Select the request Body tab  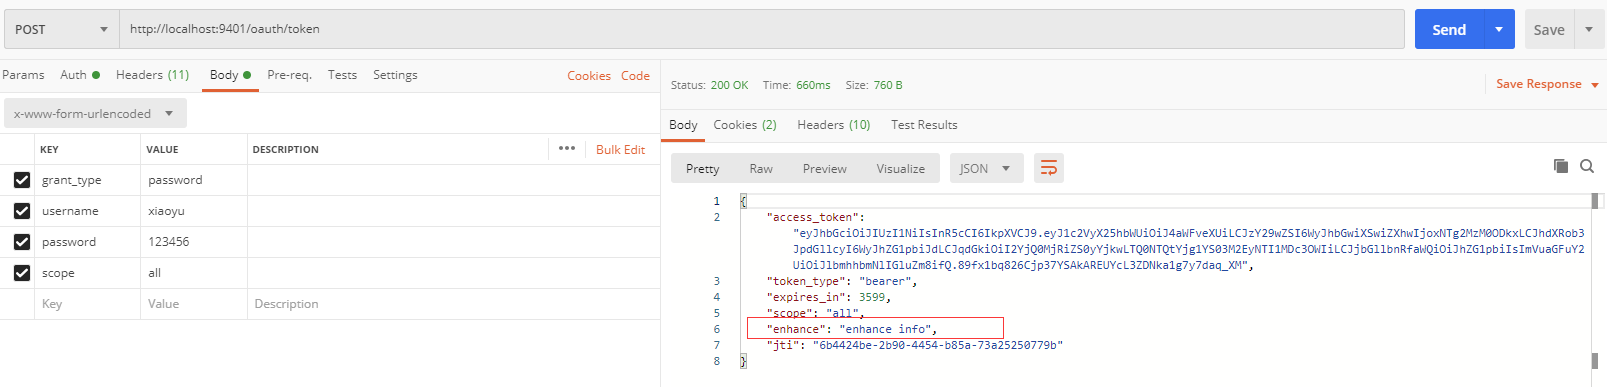coord(230,75)
